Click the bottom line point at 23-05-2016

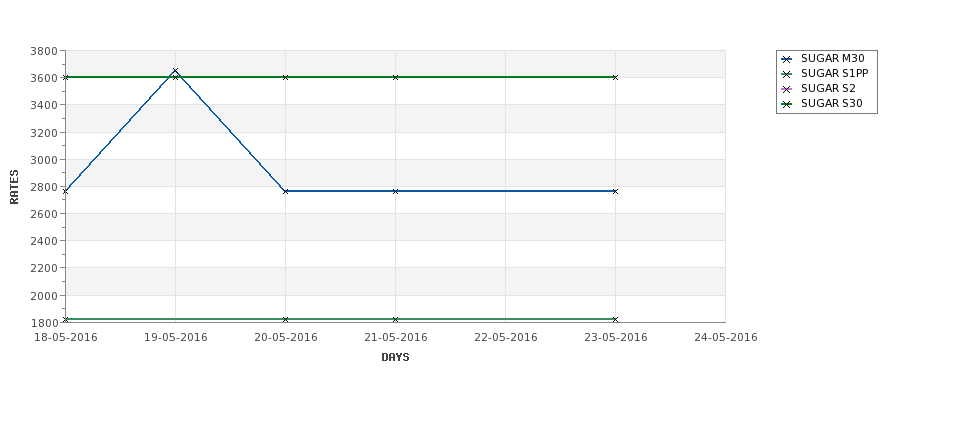pyautogui.click(x=615, y=319)
